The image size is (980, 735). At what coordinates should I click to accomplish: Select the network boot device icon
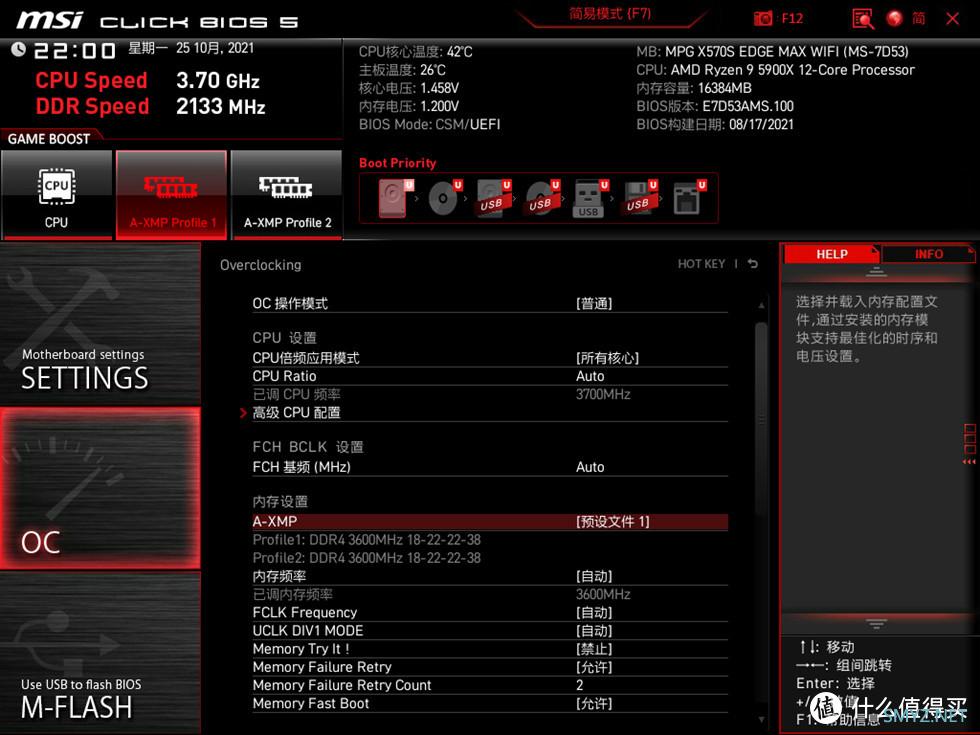pyautogui.click(x=689, y=198)
